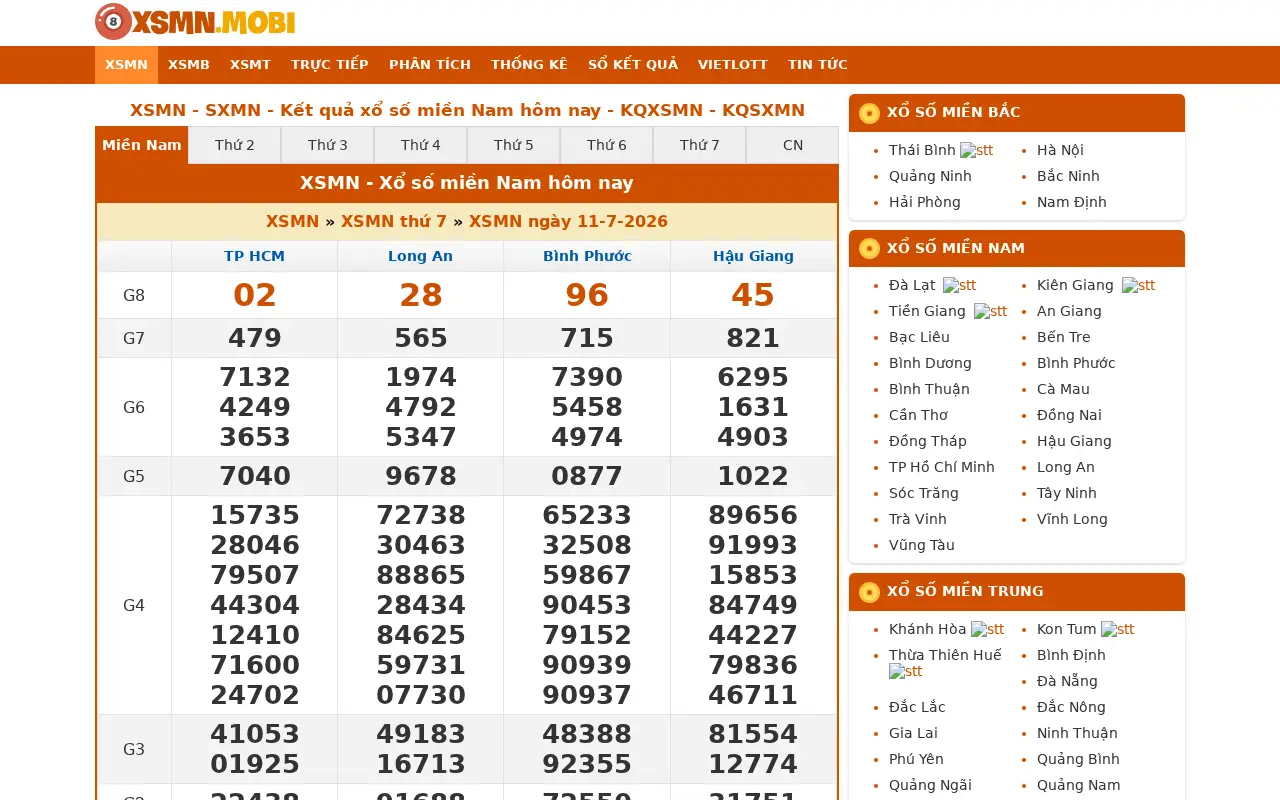Follow the breadcrumb link XSMN ngày 11-7-2026
Screen dimensions: 1280x800
568,222
